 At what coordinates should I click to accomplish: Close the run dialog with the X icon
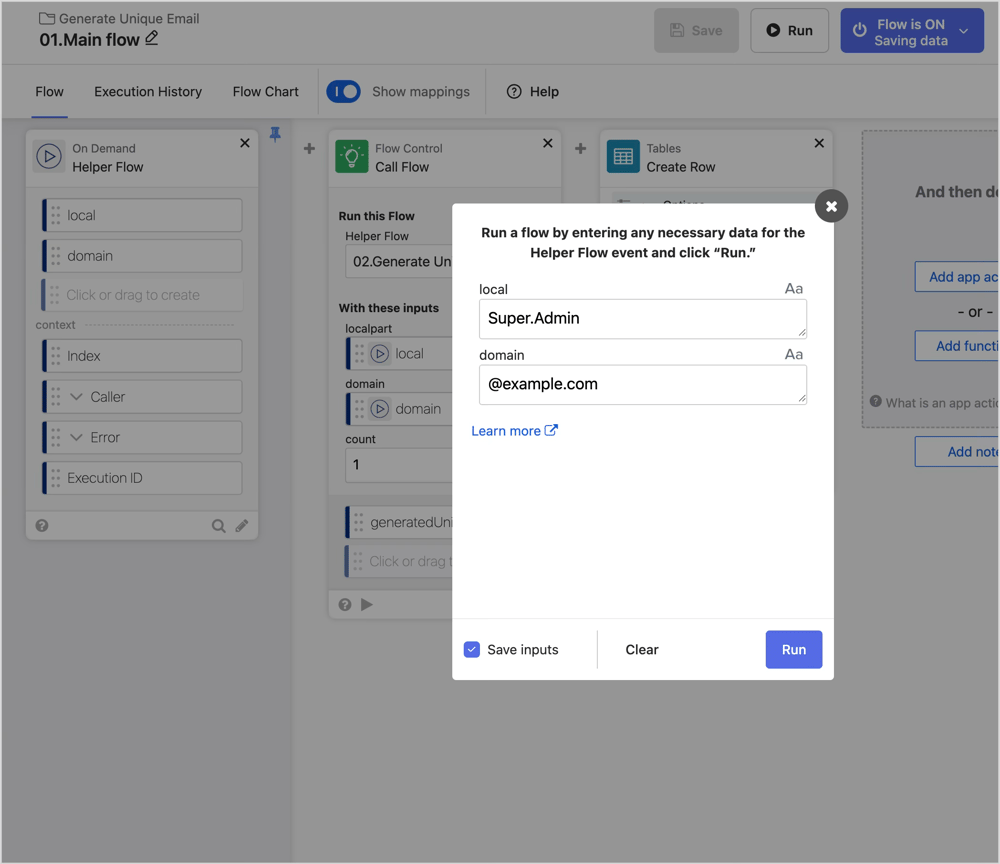coord(831,206)
